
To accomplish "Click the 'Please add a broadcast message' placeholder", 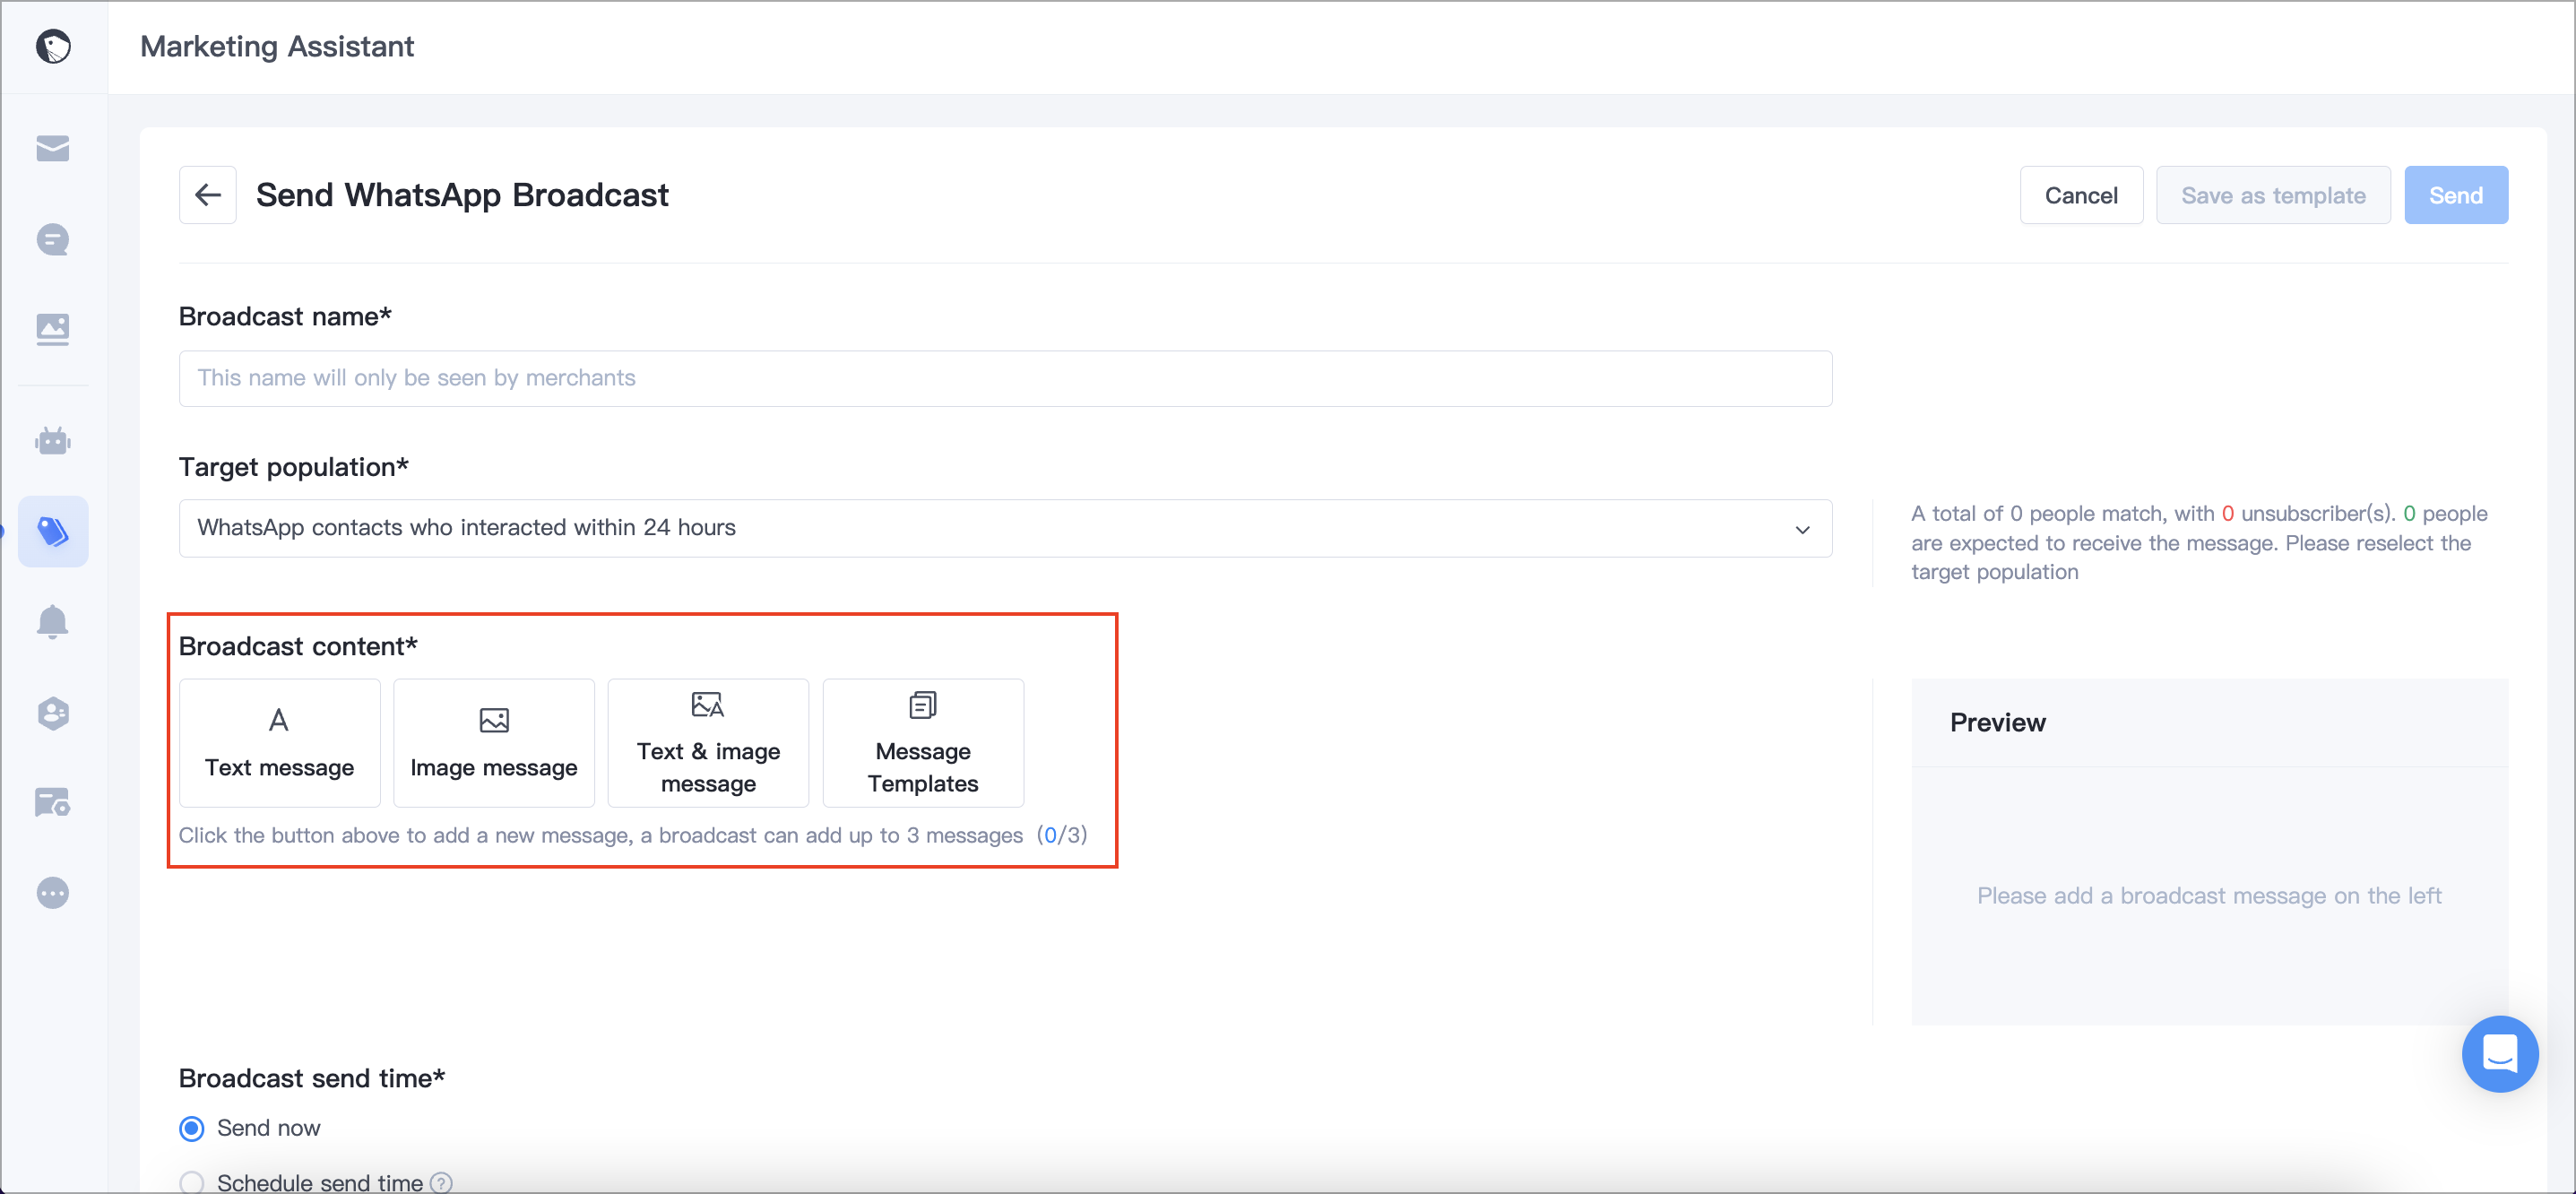I will (x=2208, y=895).
